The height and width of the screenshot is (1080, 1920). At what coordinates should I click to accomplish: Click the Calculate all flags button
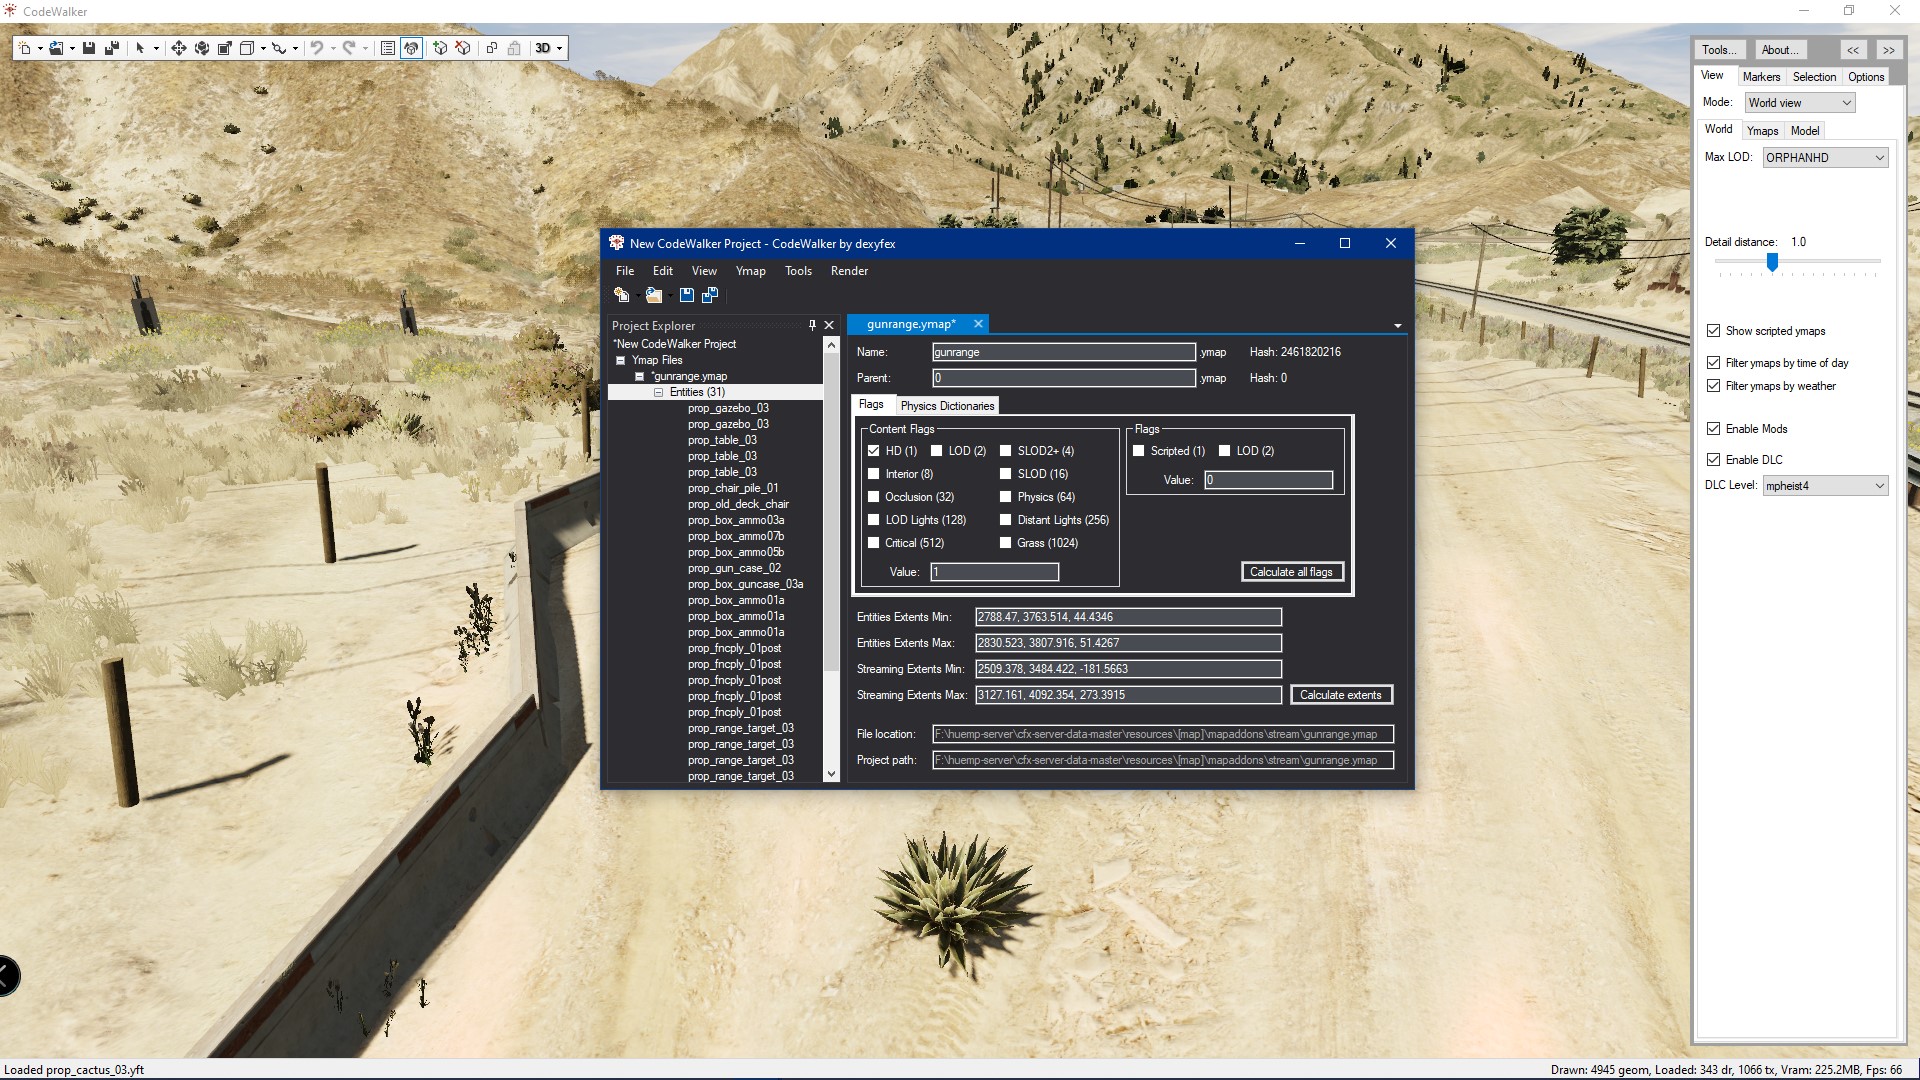(1291, 572)
